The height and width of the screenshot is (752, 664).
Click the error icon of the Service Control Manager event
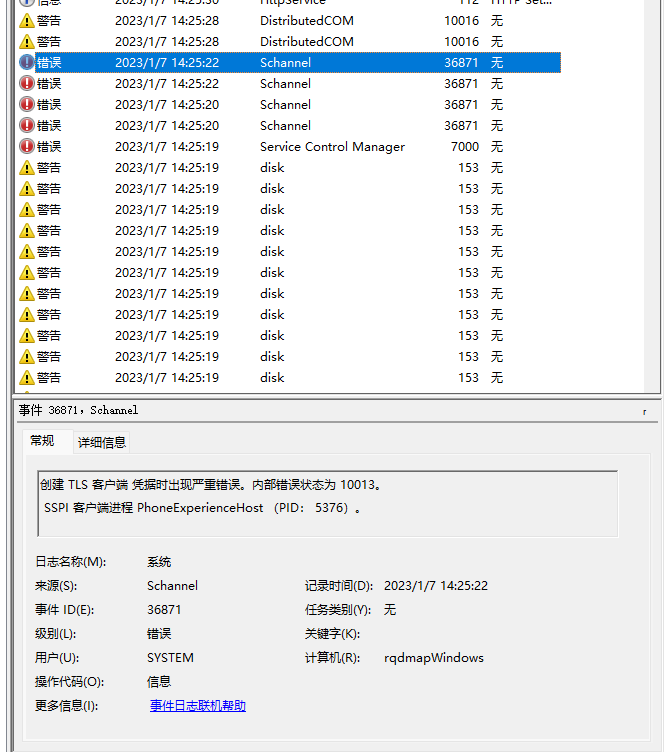pyautogui.click(x=27, y=147)
